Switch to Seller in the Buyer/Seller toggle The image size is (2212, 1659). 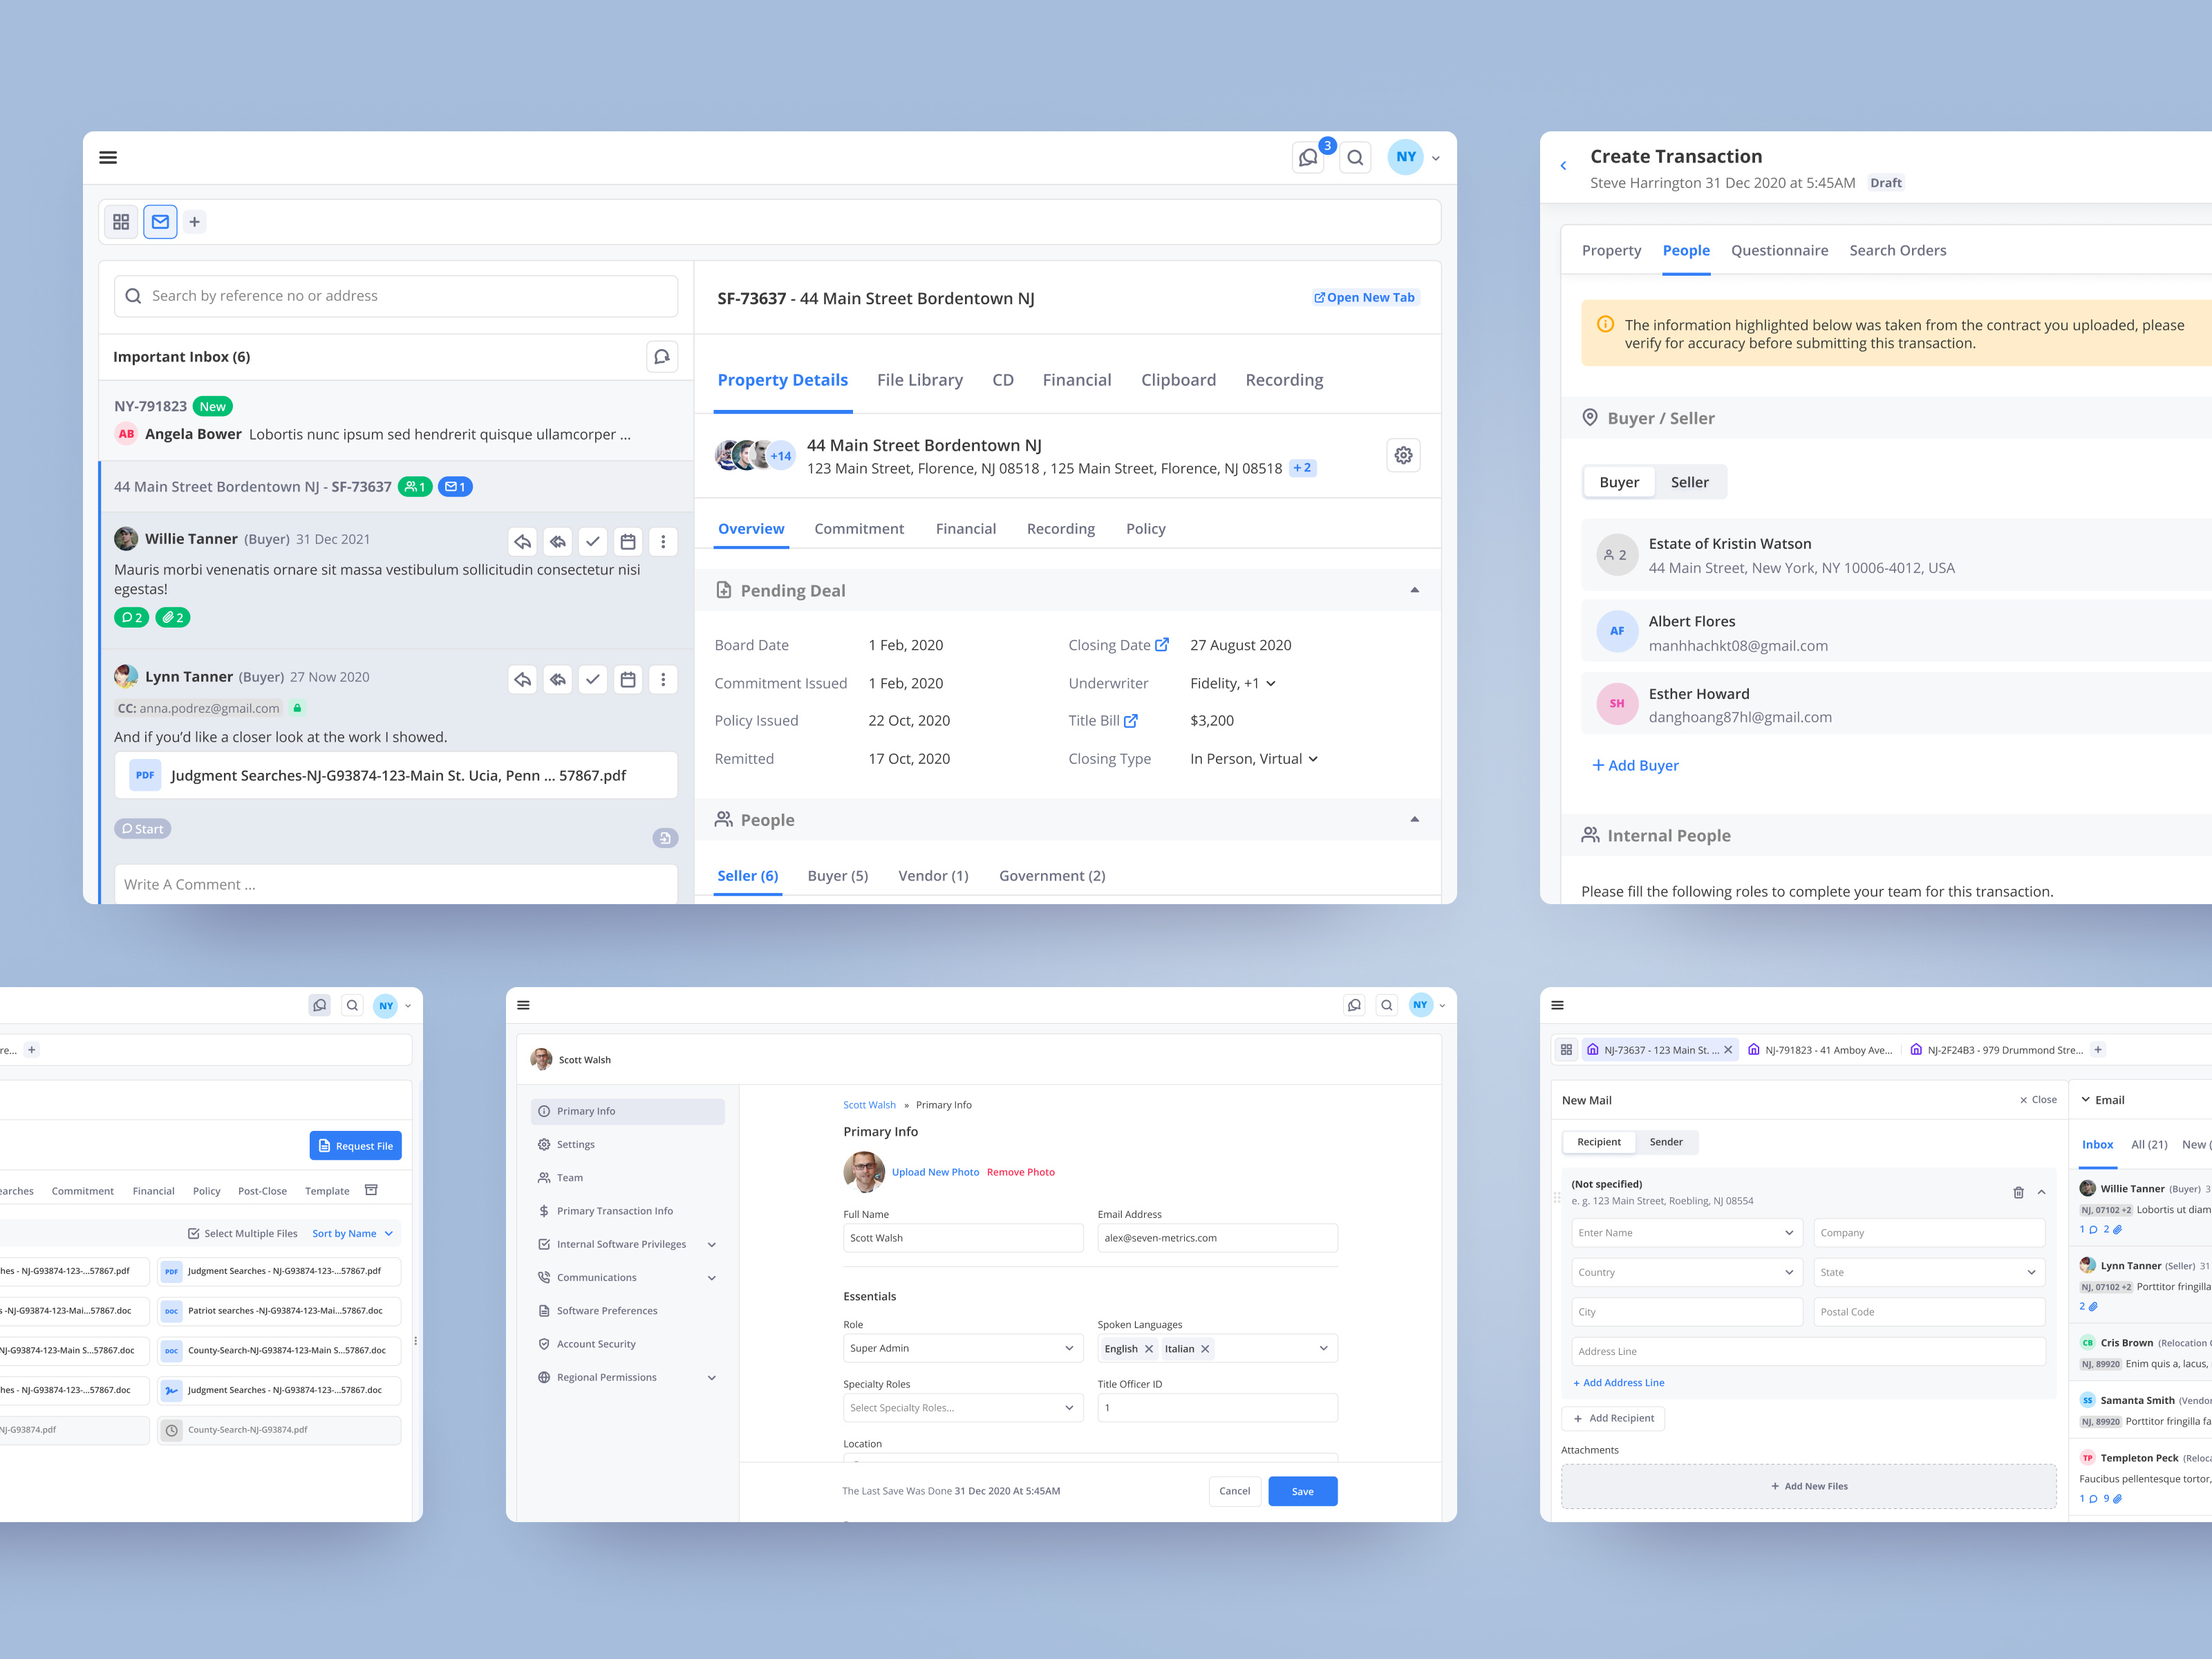pyautogui.click(x=1690, y=481)
